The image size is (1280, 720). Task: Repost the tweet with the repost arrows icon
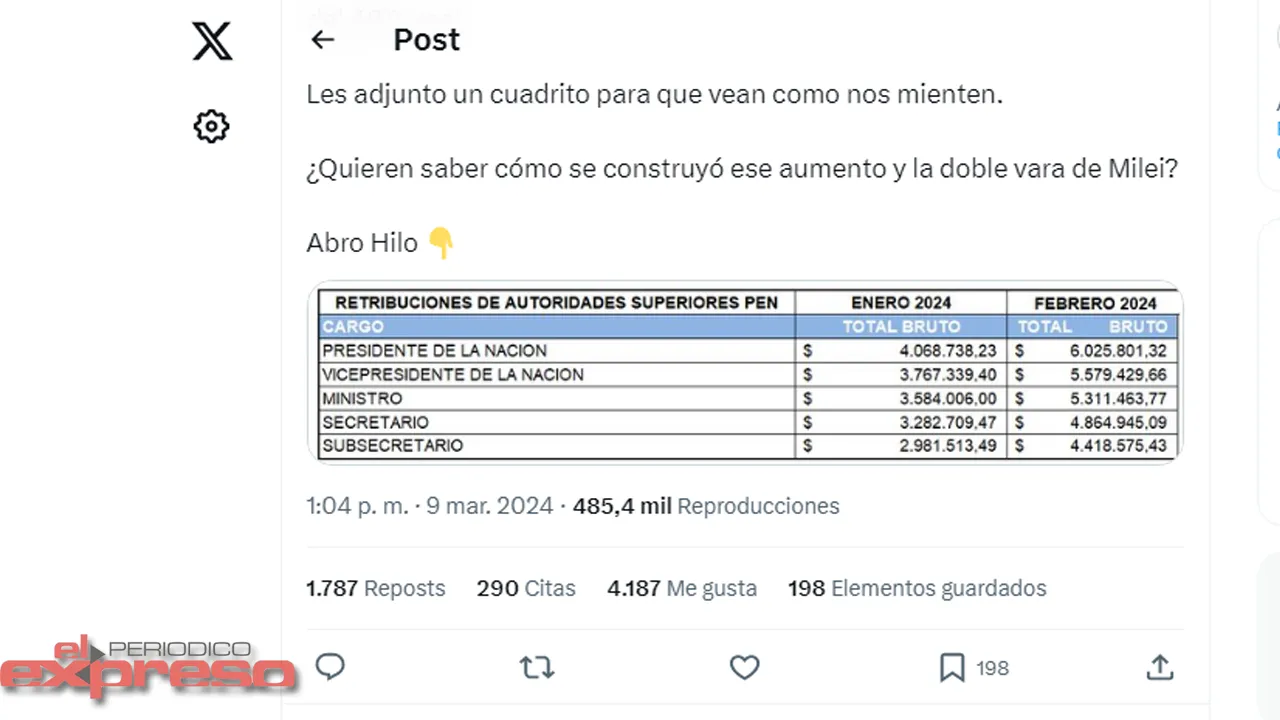[x=537, y=667]
